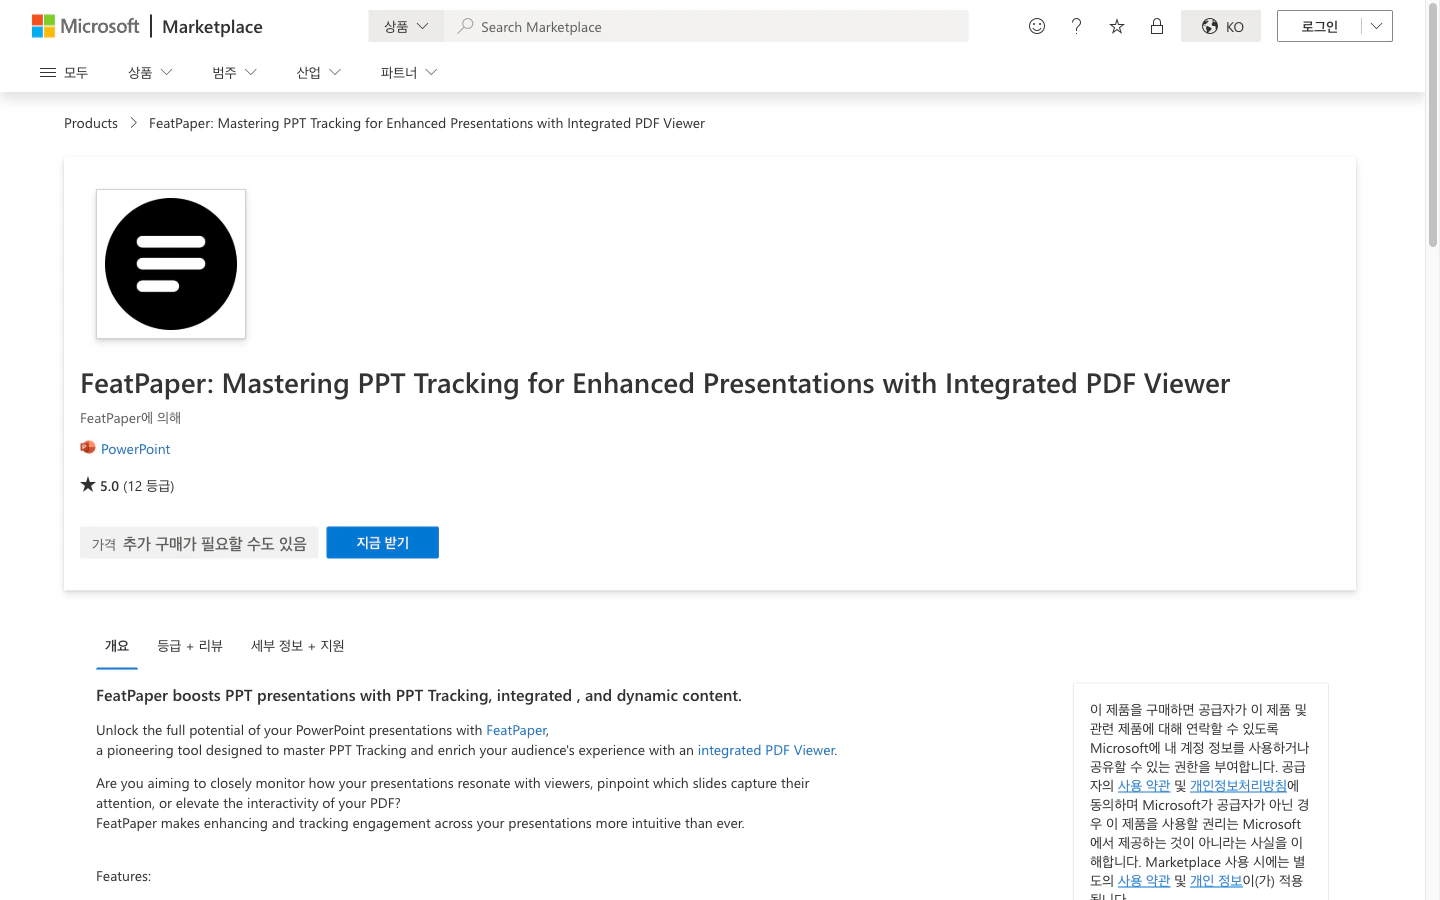Click inside the Search Marketplace field
1440x900 pixels.
700,26
